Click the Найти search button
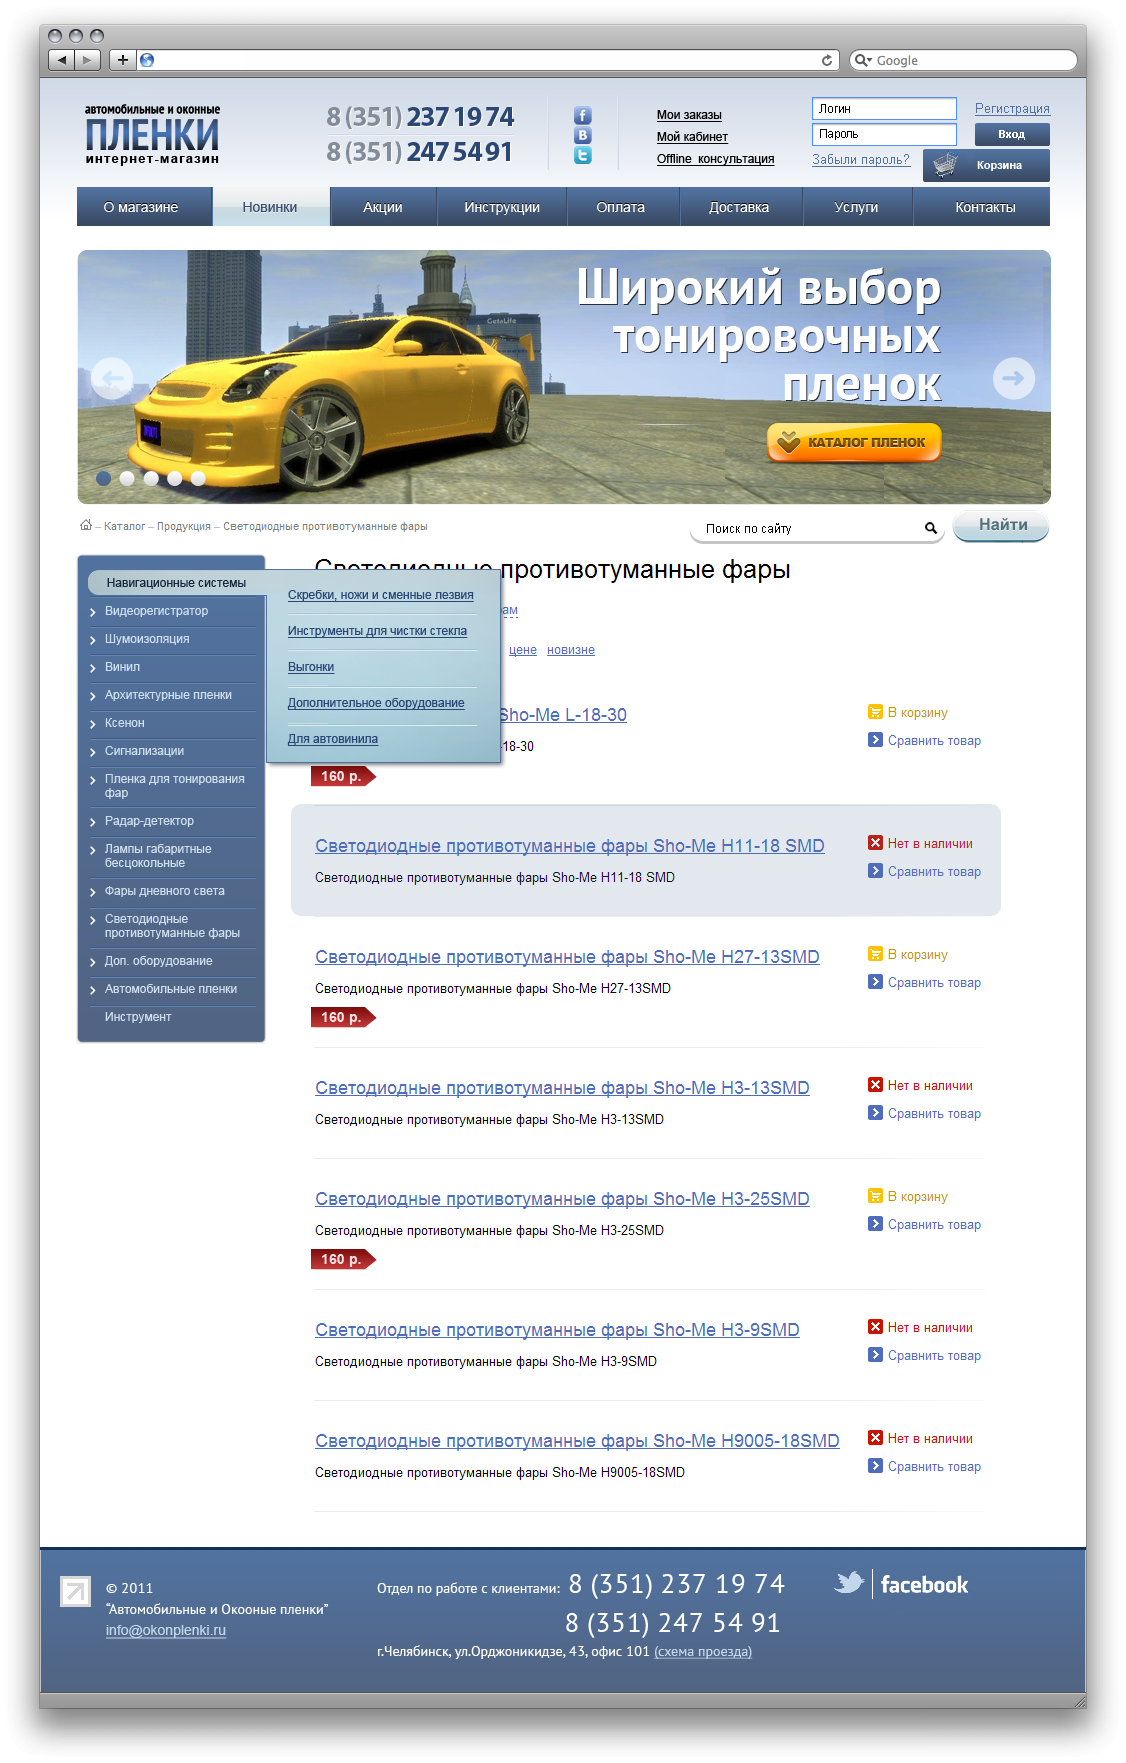 (x=1001, y=525)
